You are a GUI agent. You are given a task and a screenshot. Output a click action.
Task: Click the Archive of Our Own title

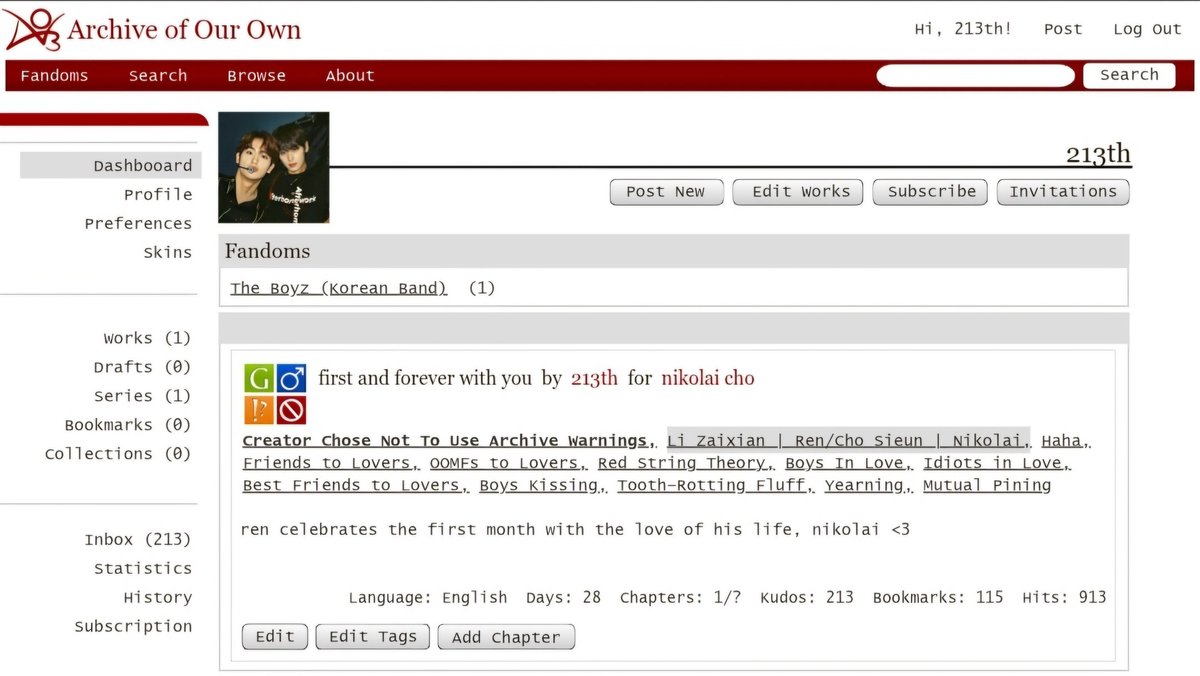pyautogui.click(x=184, y=30)
